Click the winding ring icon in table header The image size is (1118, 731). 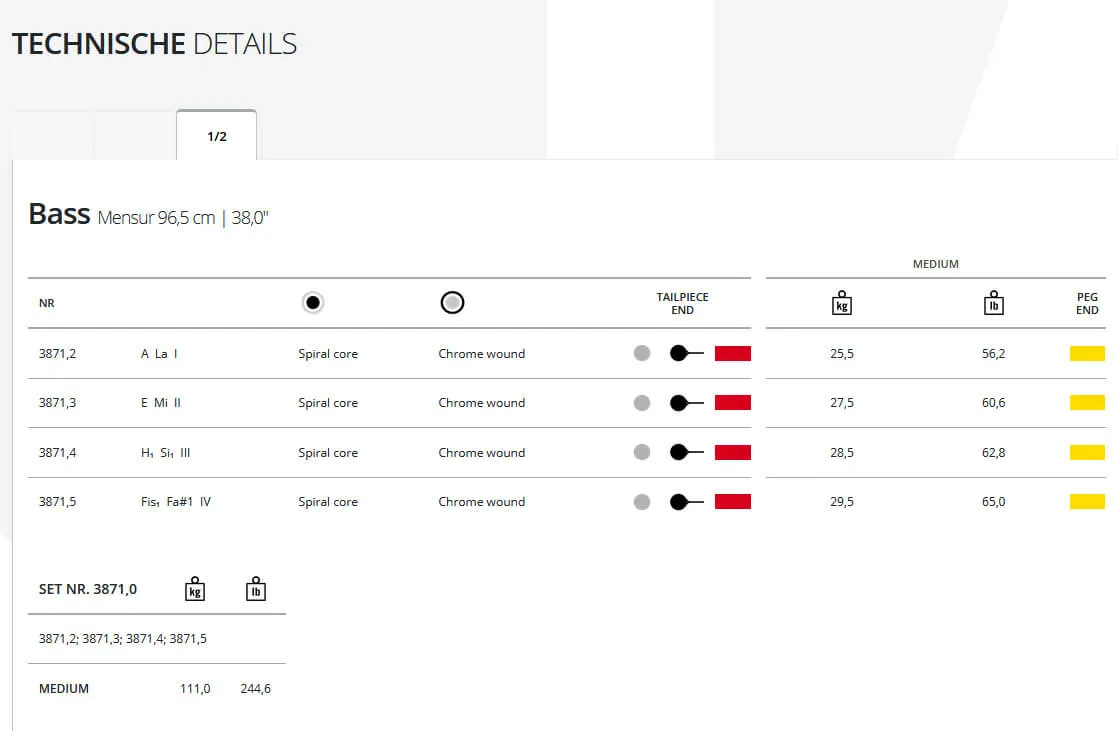pyautogui.click(x=452, y=303)
